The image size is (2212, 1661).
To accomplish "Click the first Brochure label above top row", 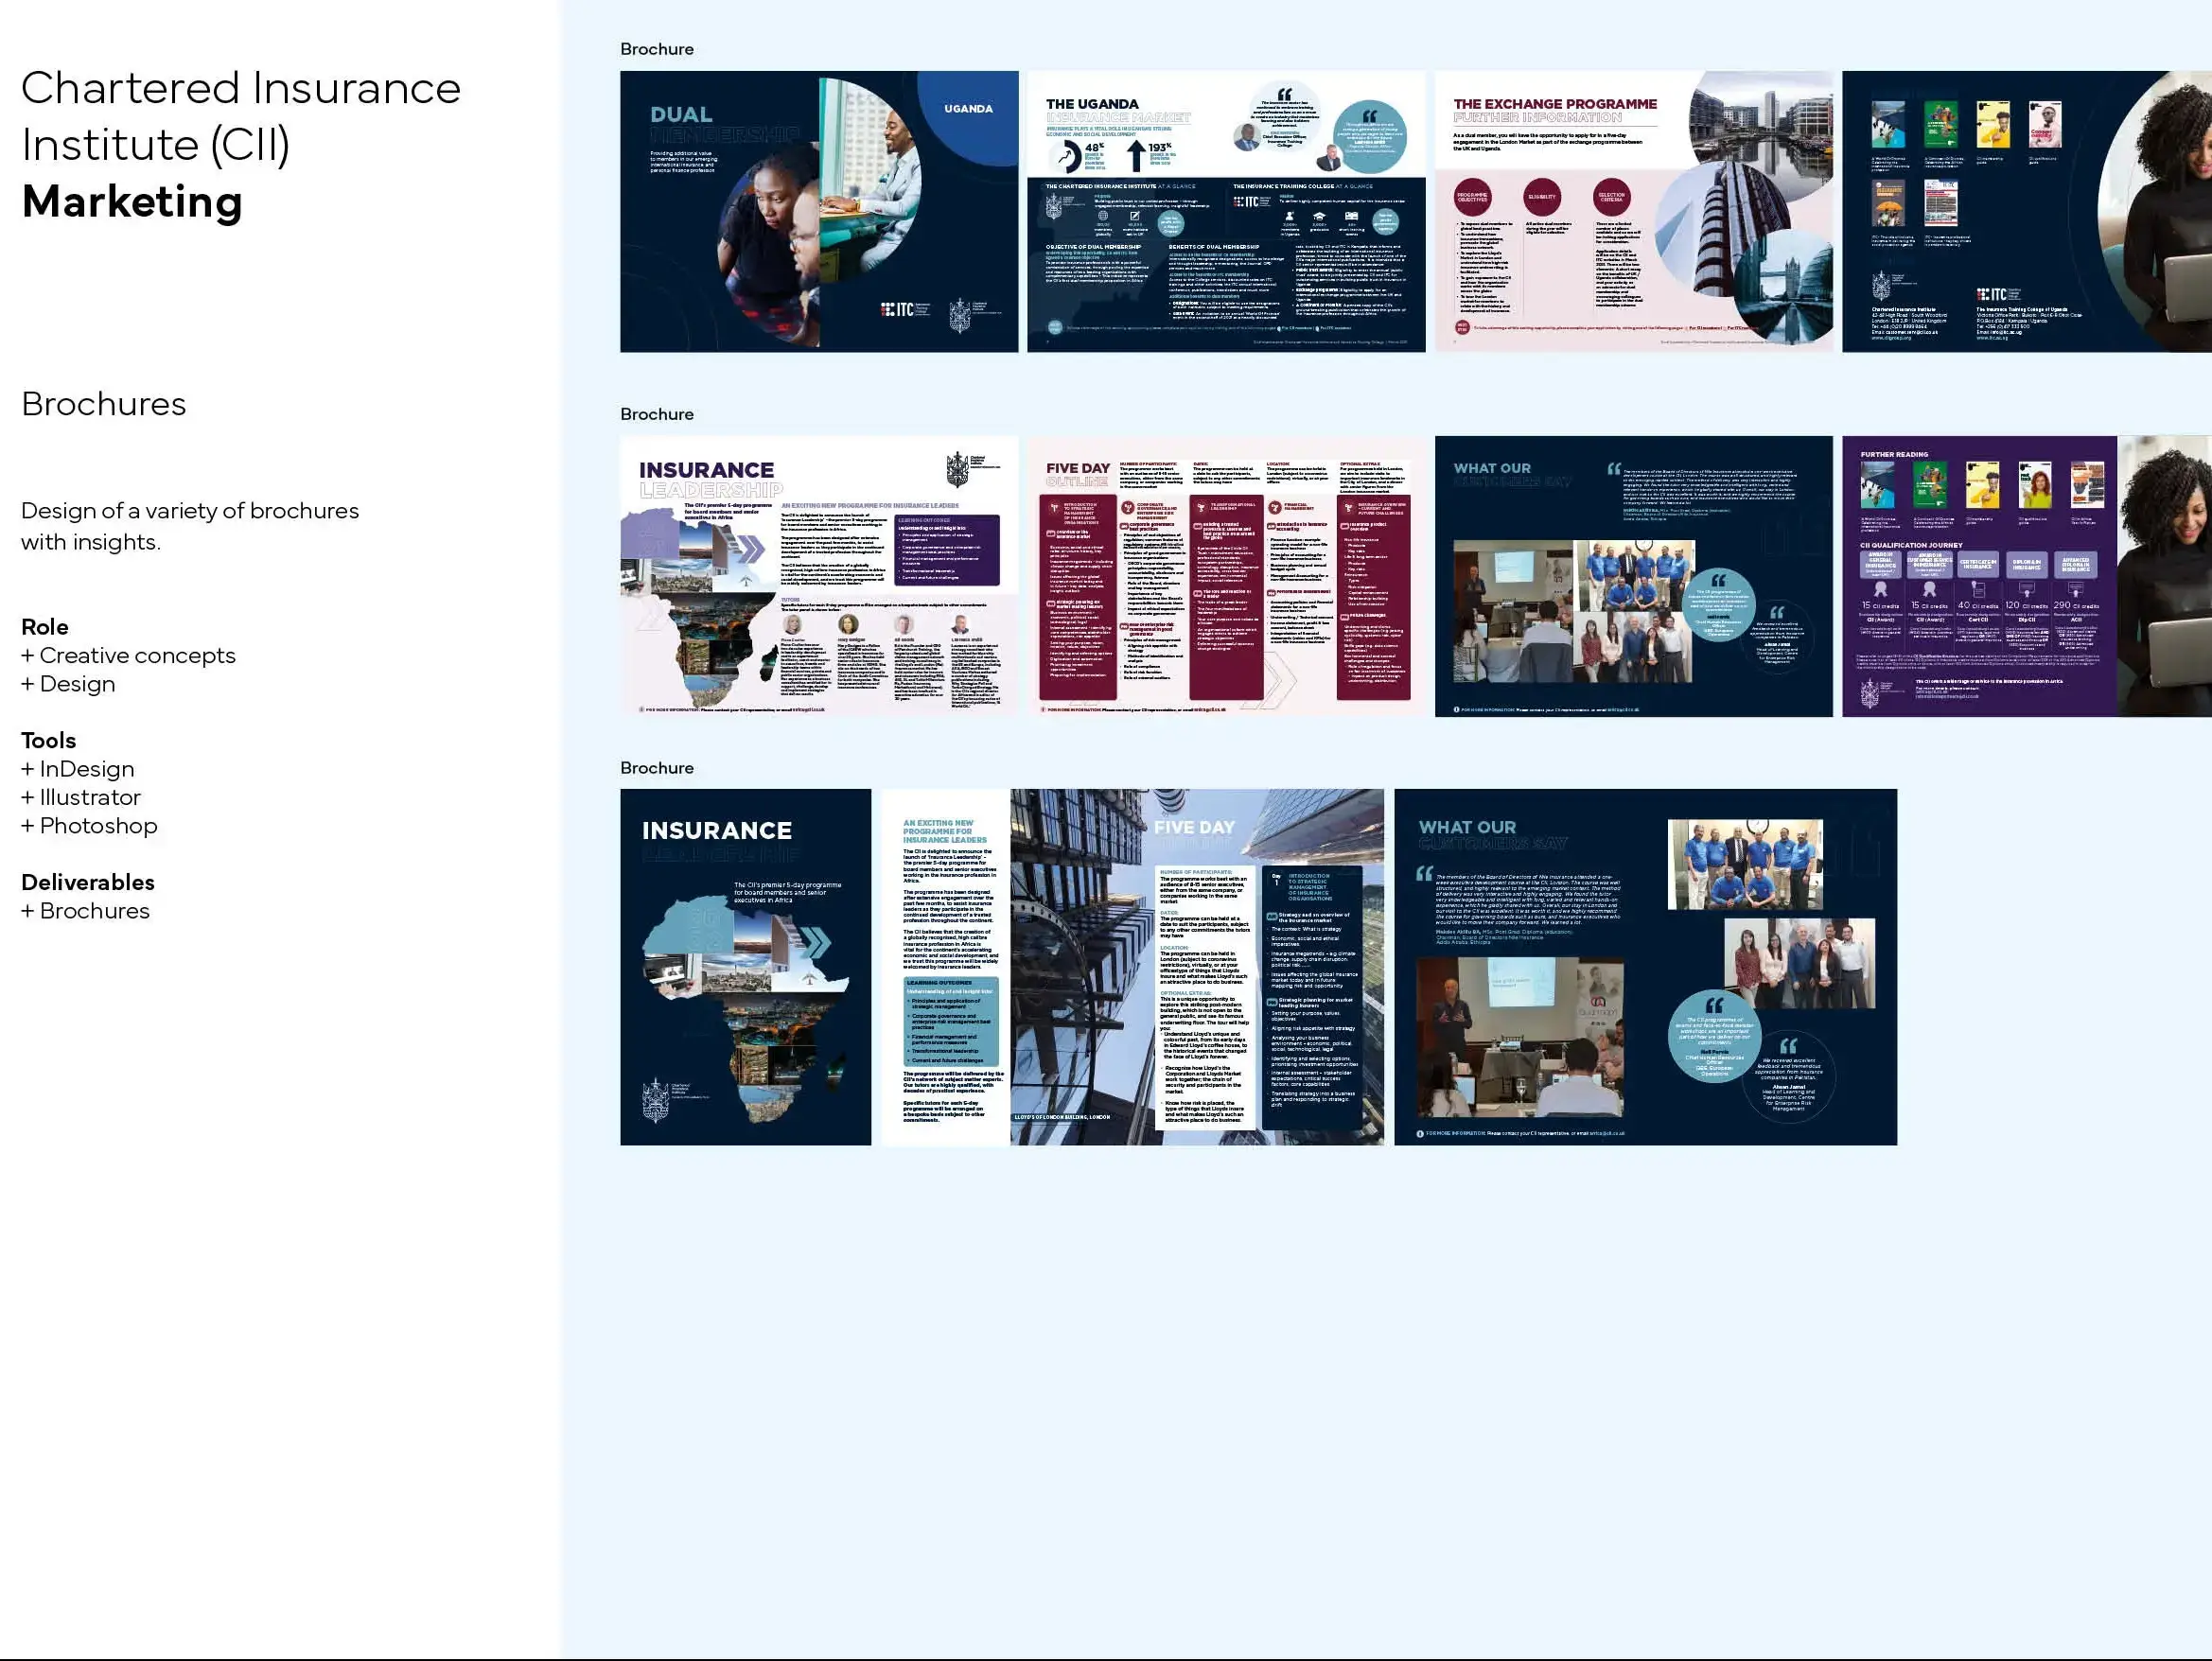I will [657, 49].
